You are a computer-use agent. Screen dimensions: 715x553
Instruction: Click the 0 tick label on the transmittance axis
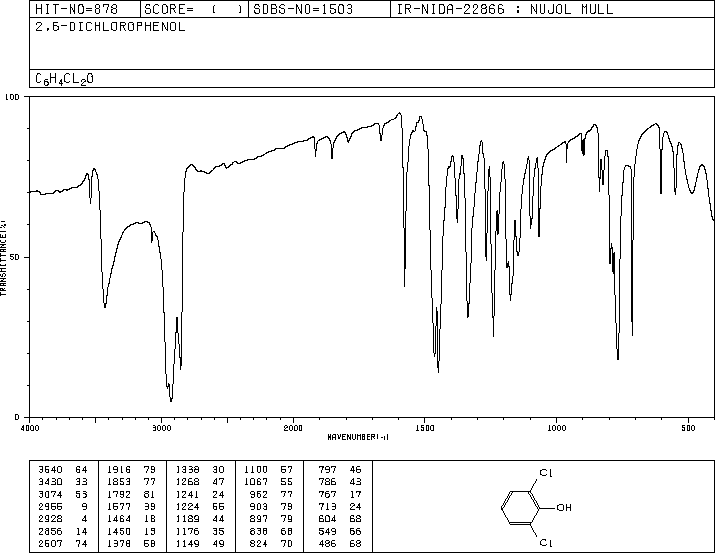17,417
